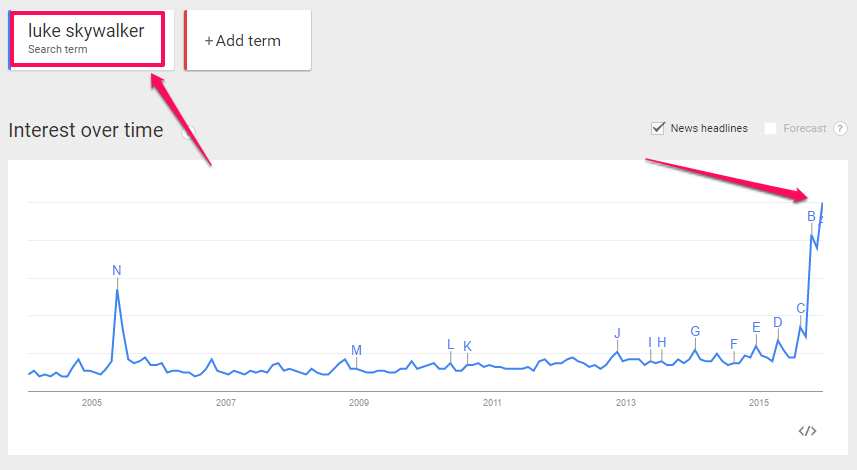The image size is (857, 470).
Task: Enable the Forecast checkbox
Action: tap(770, 128)
